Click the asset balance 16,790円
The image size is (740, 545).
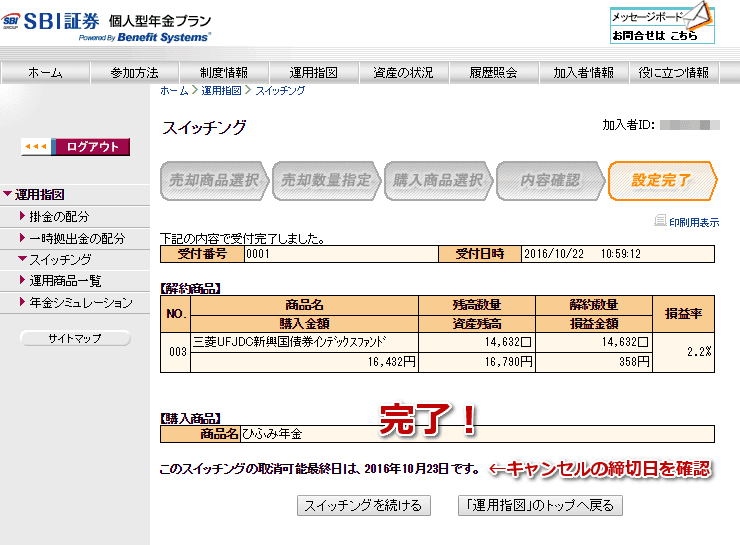tap(509, 362)
